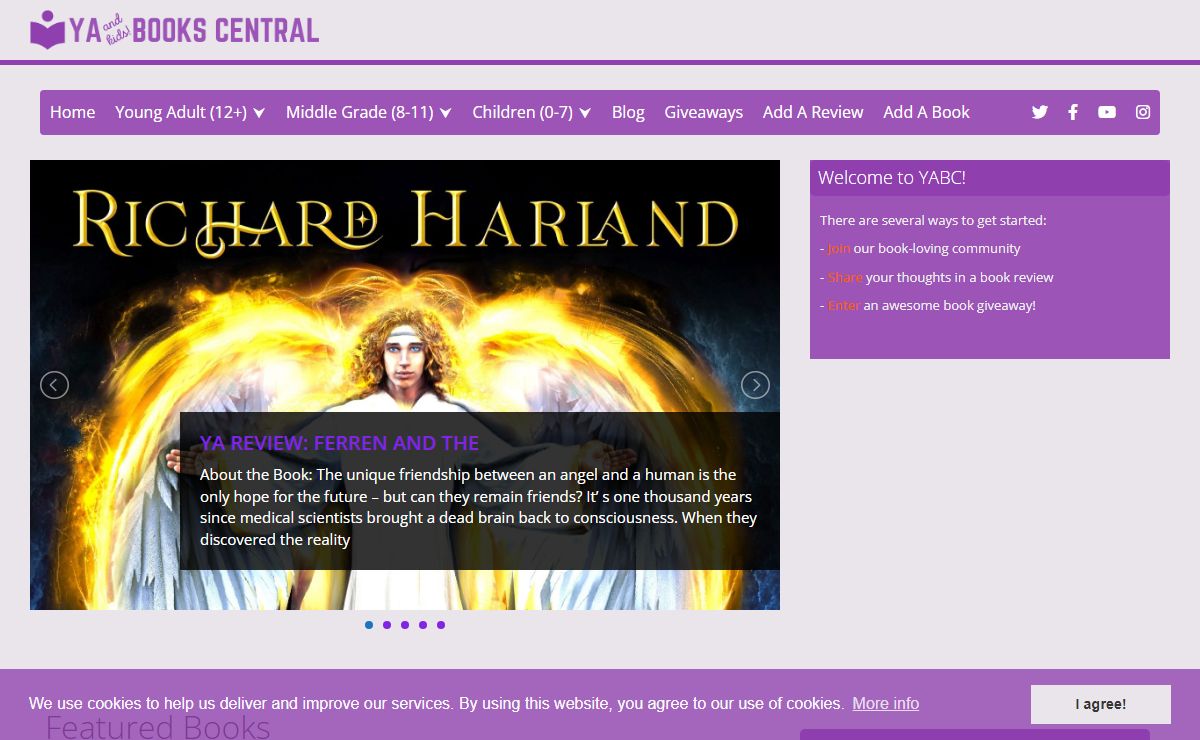Click More info cookie link
Screen dimensions: 1200x740
pyautogui.click(x=886, y=703)
